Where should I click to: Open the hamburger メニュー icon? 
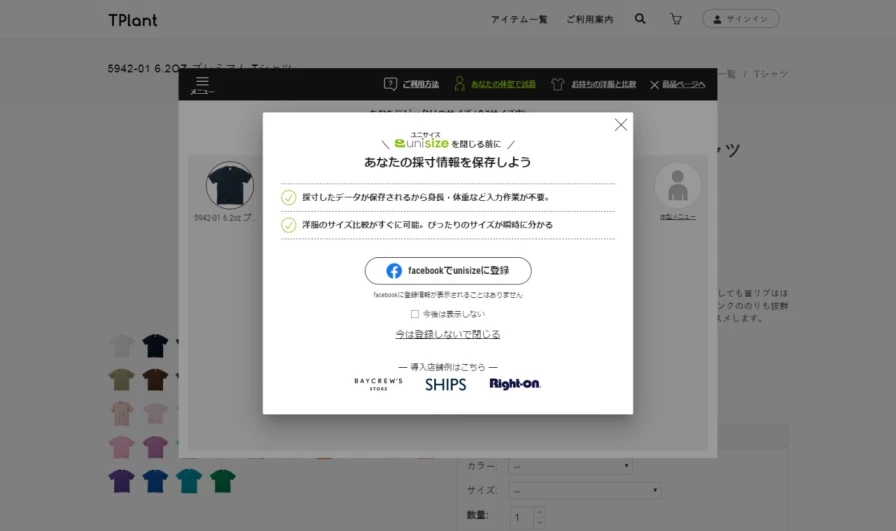click(x=202, y=83)
